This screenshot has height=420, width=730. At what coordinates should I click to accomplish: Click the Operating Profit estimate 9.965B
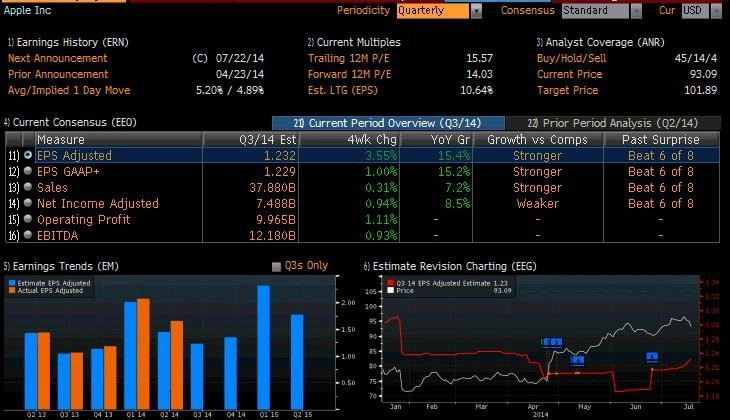coord(276,220)
